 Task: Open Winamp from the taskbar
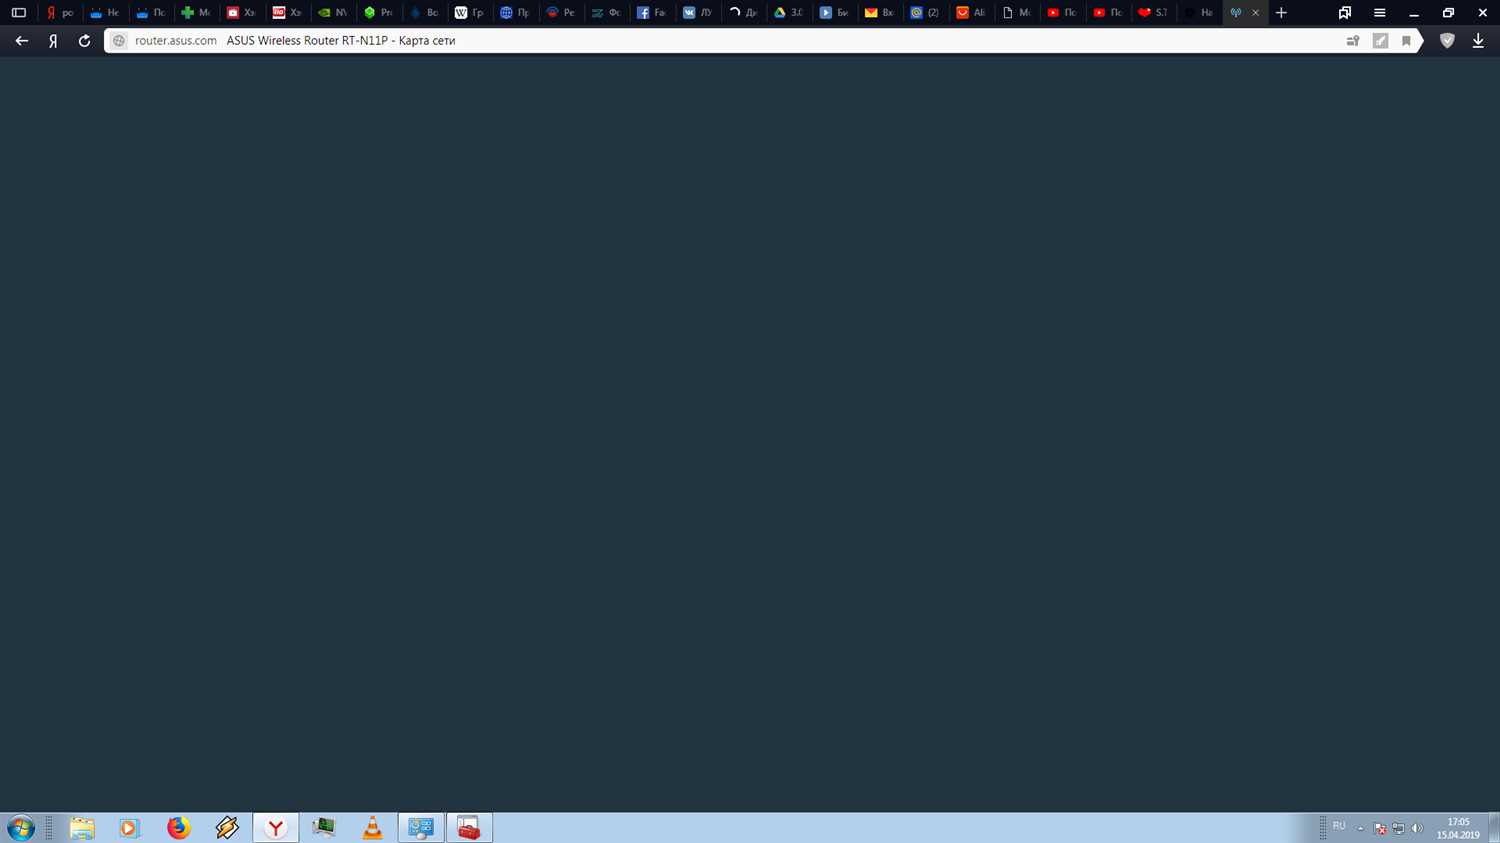(227, 828)
